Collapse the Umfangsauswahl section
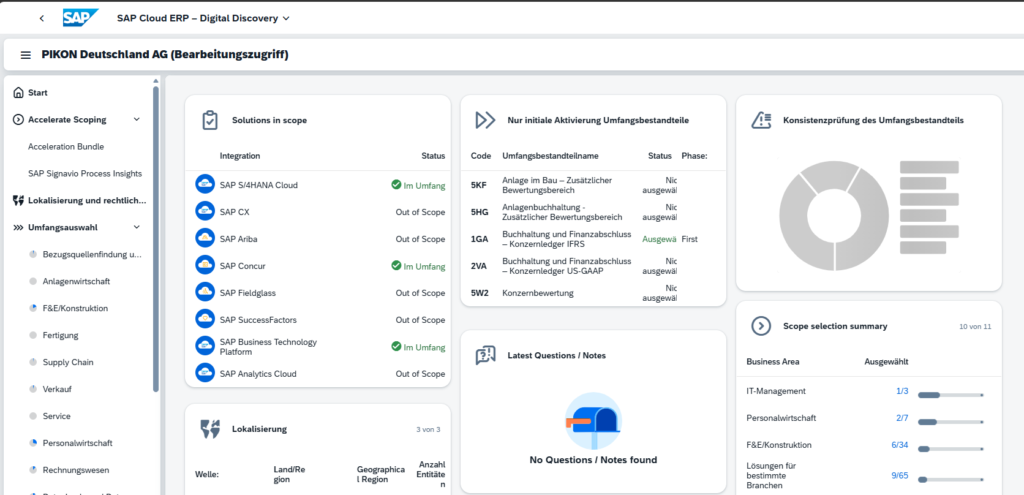This screenshot has width=1024, height=495. 136,227
